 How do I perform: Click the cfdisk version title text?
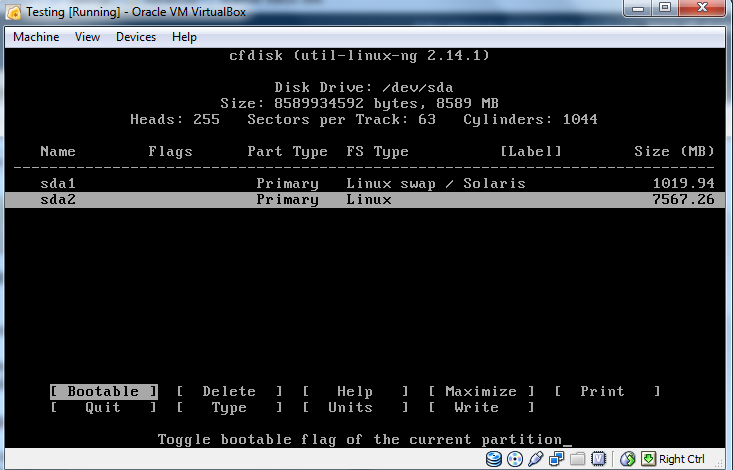tap(359, 56)
